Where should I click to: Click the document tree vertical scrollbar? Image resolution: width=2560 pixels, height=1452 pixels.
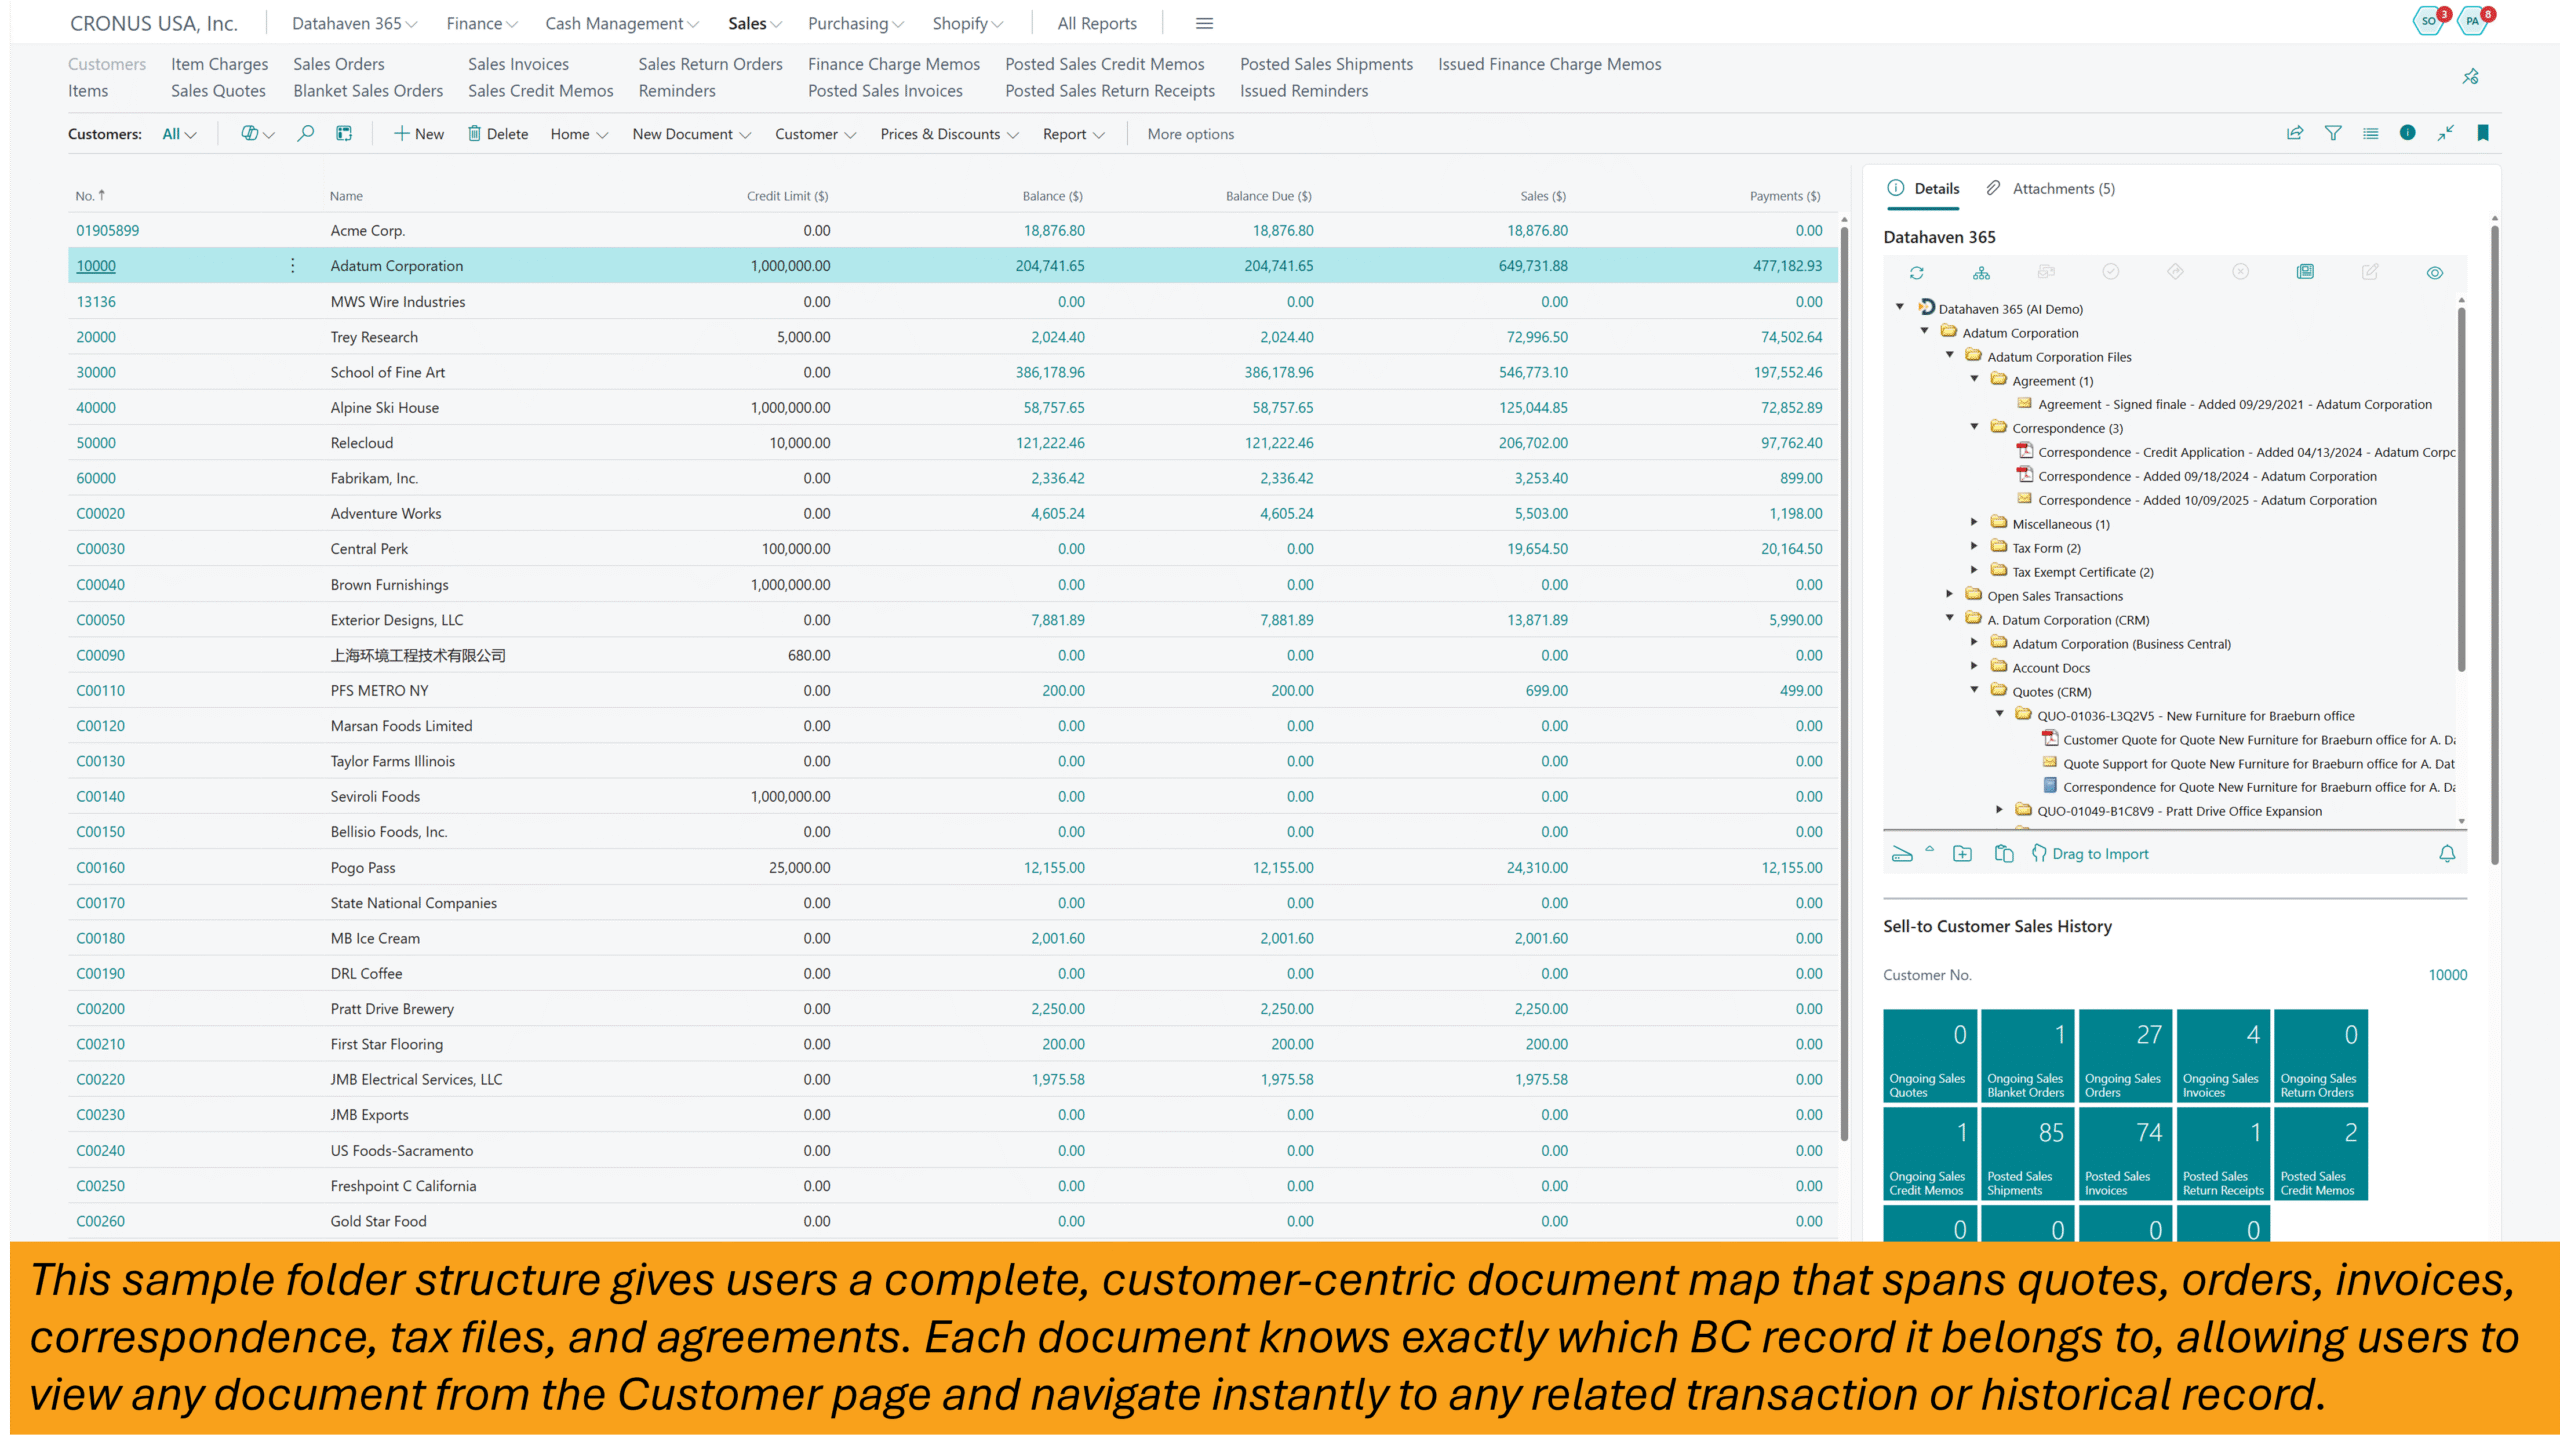tap(2461, 490)
